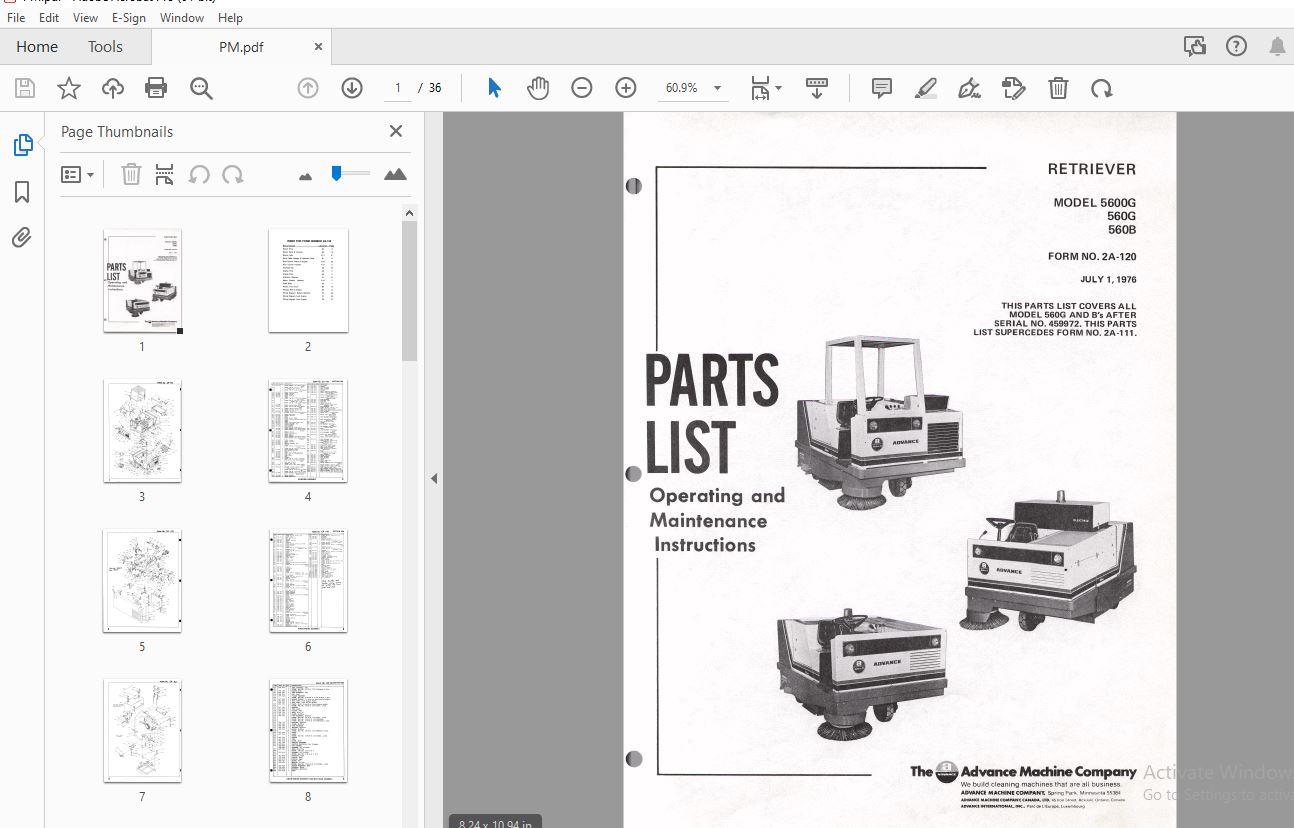Open thumbnails options menu dropdown
1294x828 pixels.
77,174
